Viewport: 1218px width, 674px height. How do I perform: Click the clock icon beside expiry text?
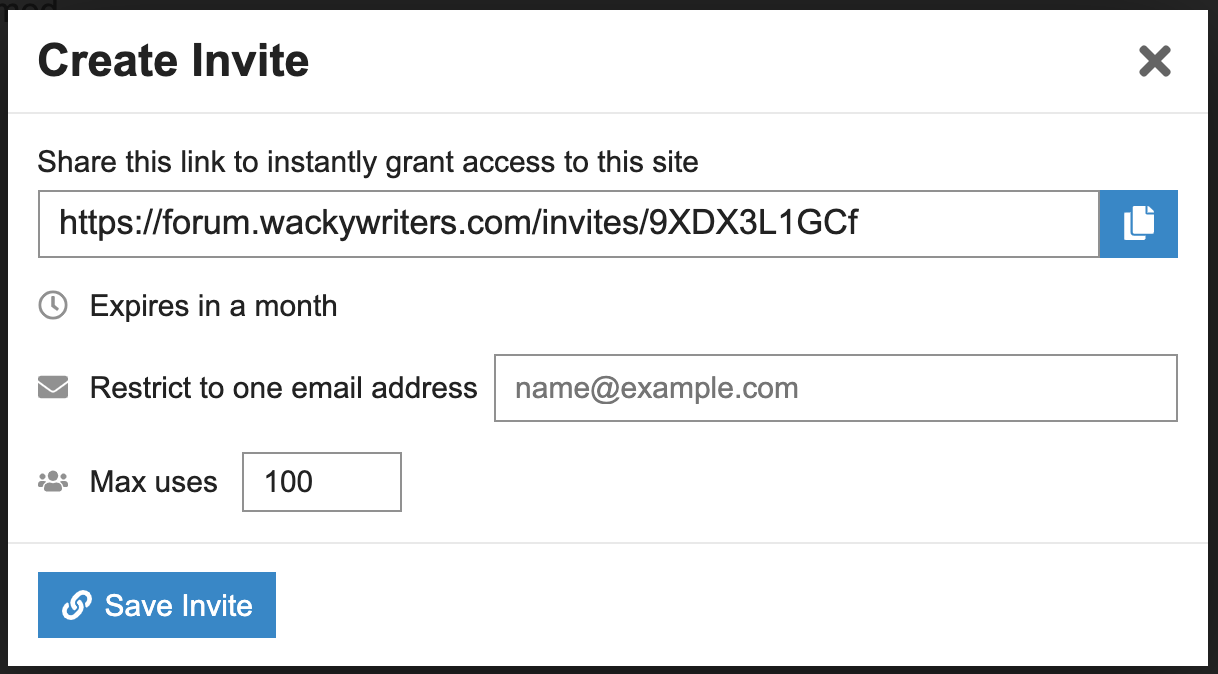click(53, 306)
